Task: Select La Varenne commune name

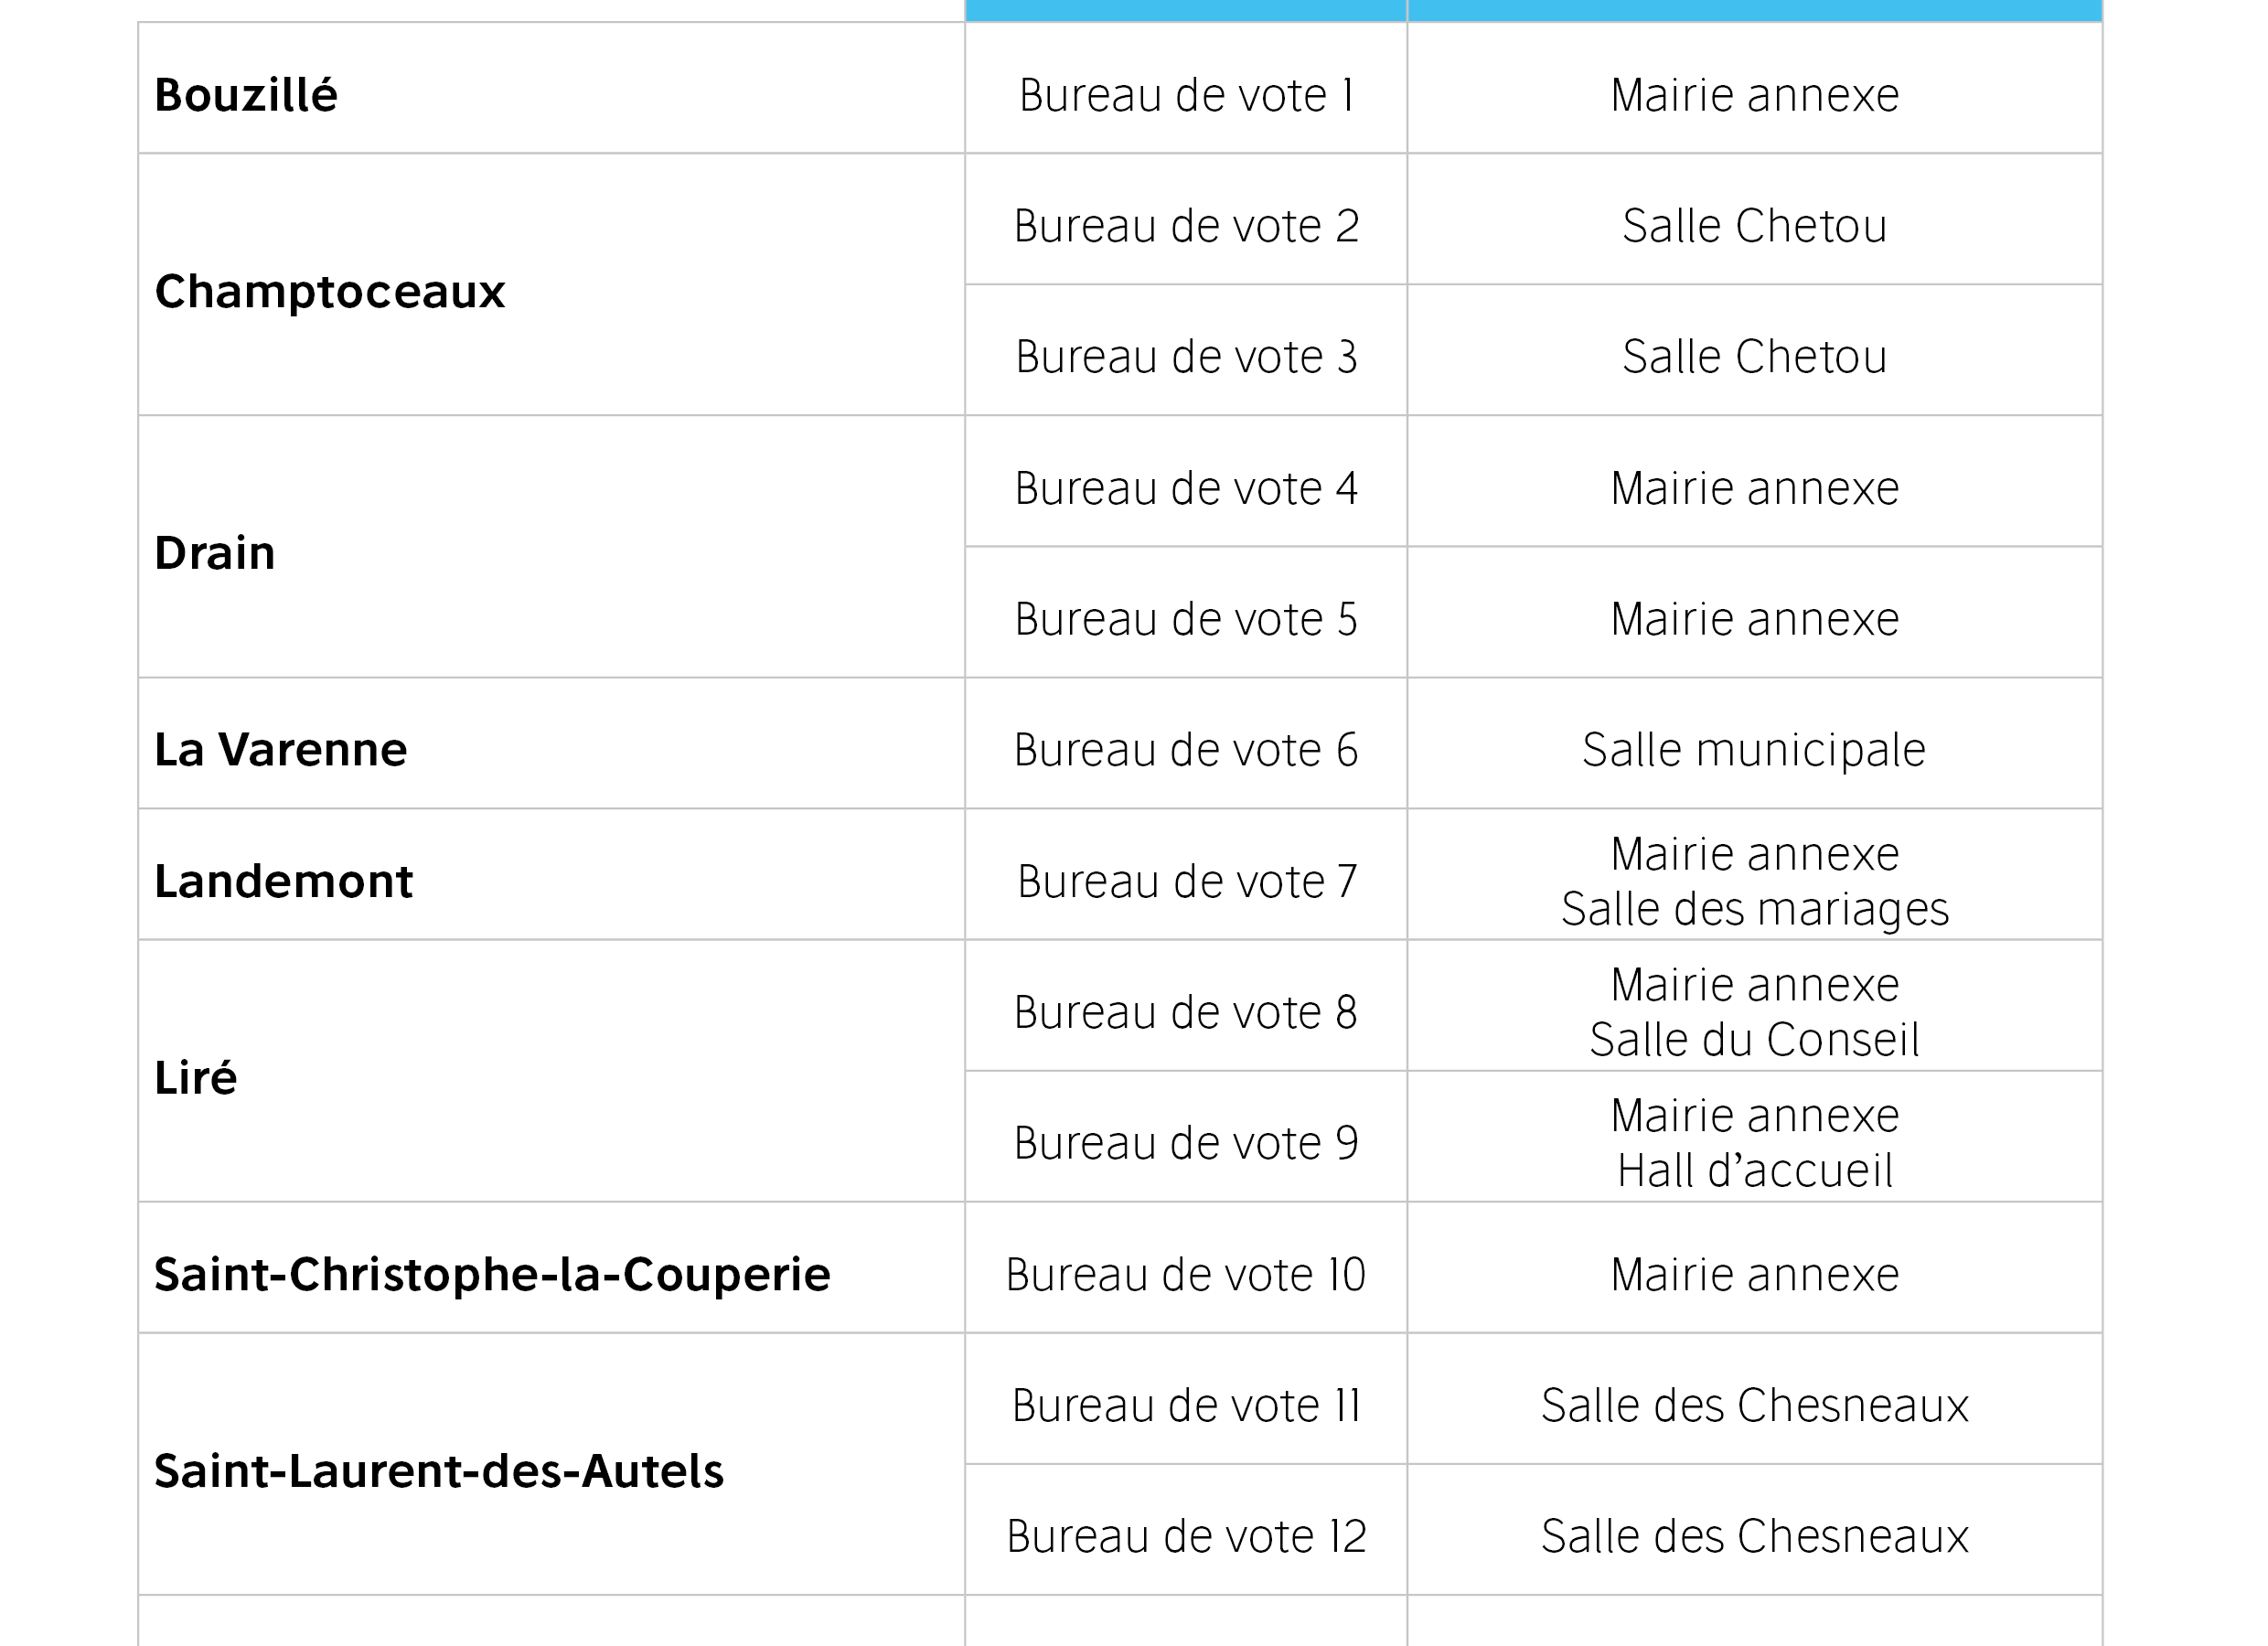Action: pos(281,750)
